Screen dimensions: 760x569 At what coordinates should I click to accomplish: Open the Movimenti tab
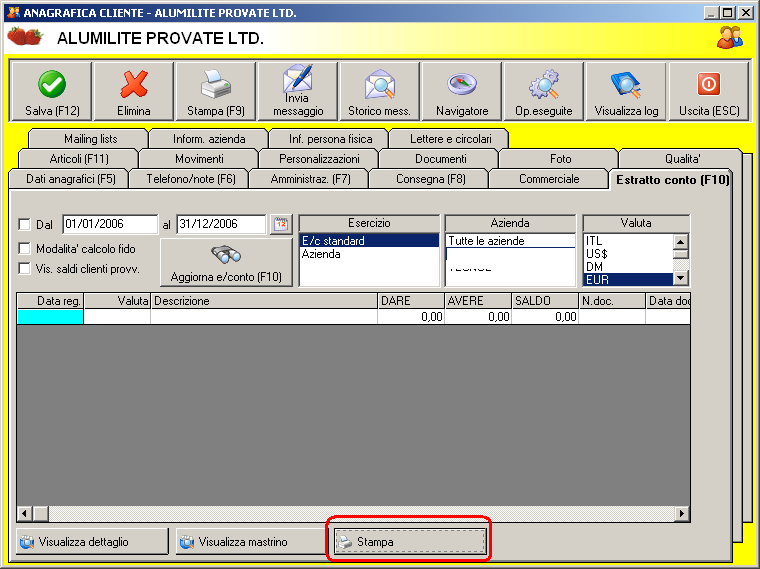(x=199, y=159)
